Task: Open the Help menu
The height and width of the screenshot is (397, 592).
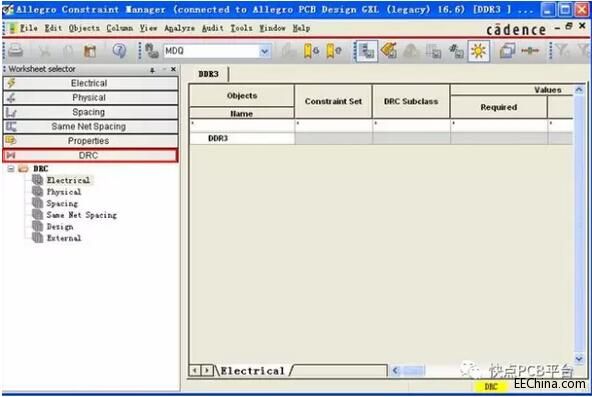Action: (x=301, y=28)
